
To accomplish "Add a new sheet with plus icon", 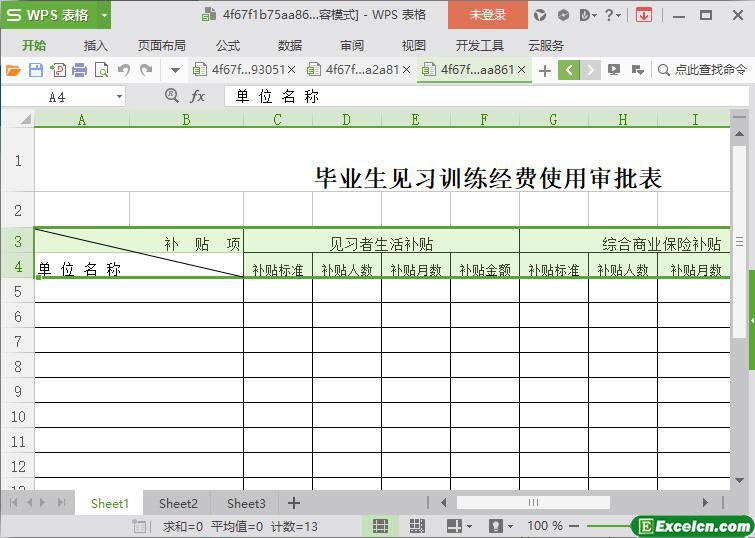I will (x=294, y=503).
